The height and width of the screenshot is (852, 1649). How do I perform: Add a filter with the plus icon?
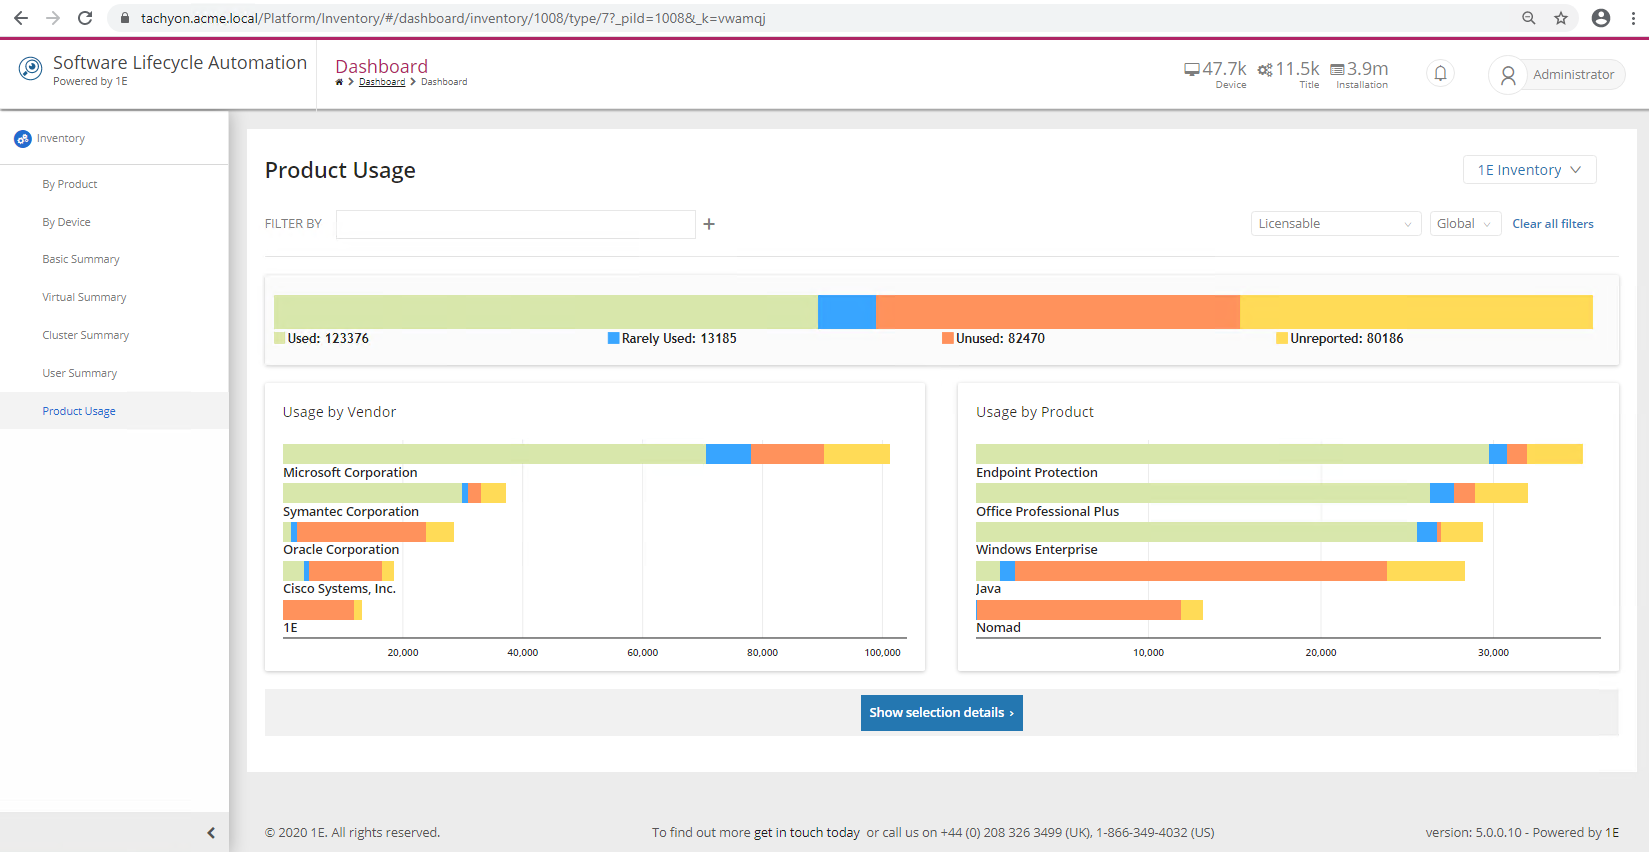[x=709, y=224]
